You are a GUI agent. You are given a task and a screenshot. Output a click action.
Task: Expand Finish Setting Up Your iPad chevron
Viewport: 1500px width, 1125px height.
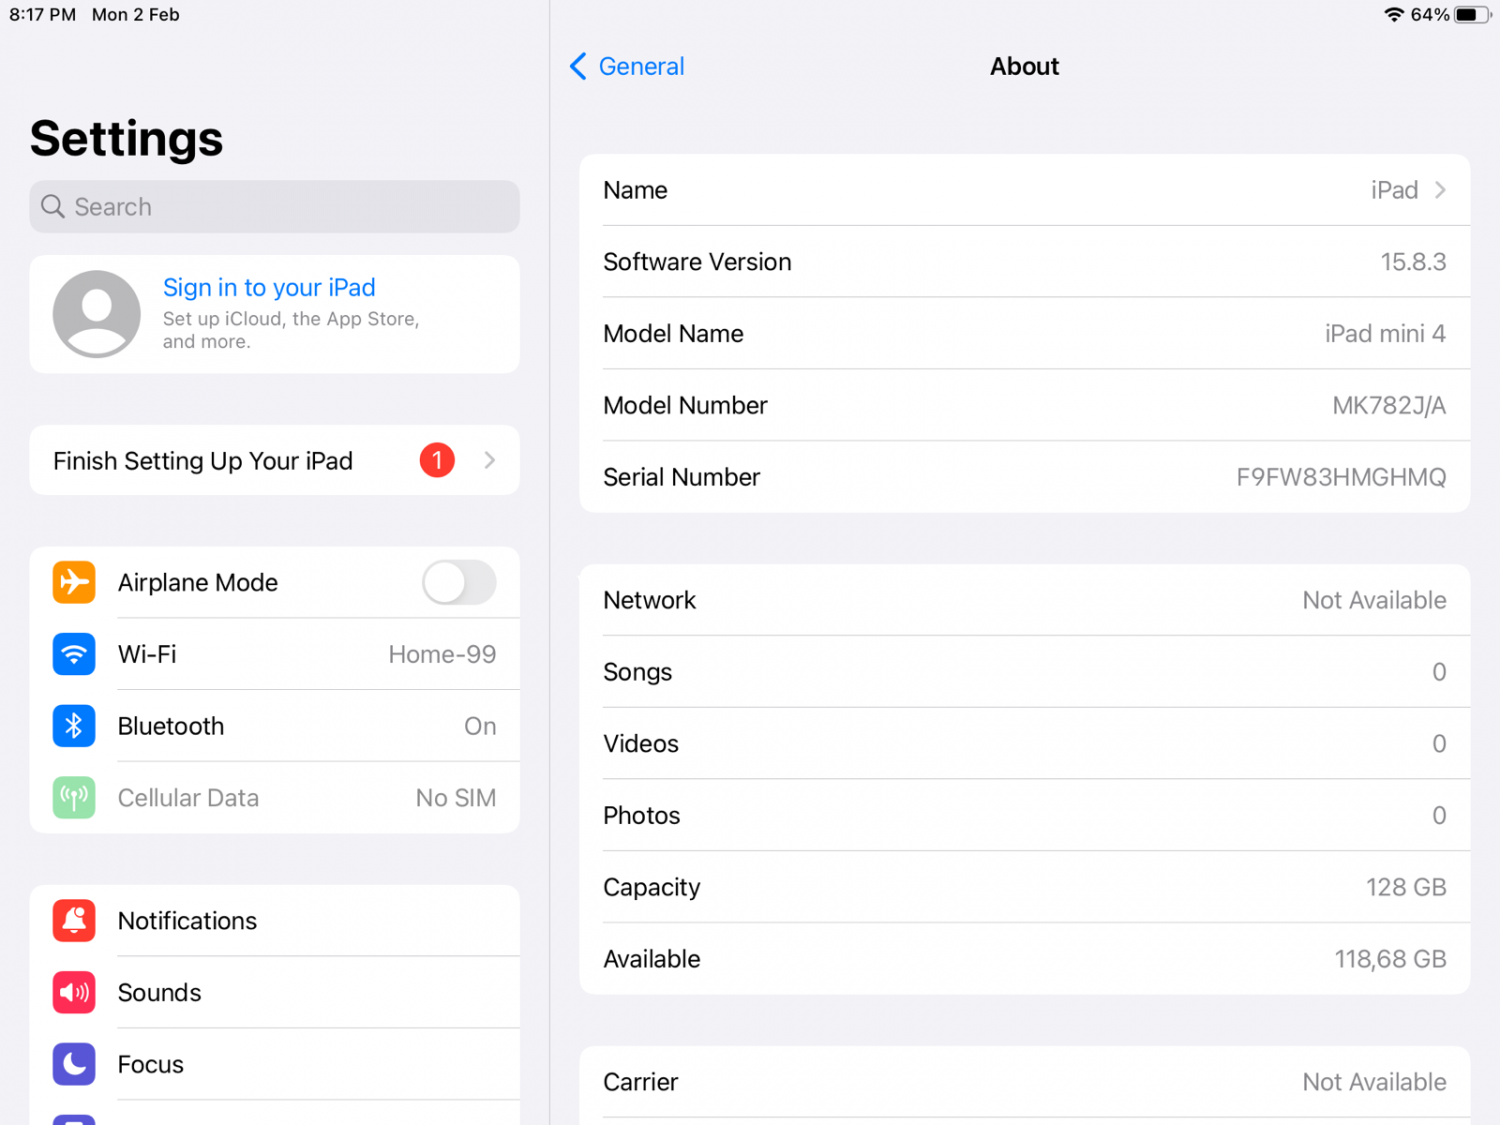tap(489, 460)
